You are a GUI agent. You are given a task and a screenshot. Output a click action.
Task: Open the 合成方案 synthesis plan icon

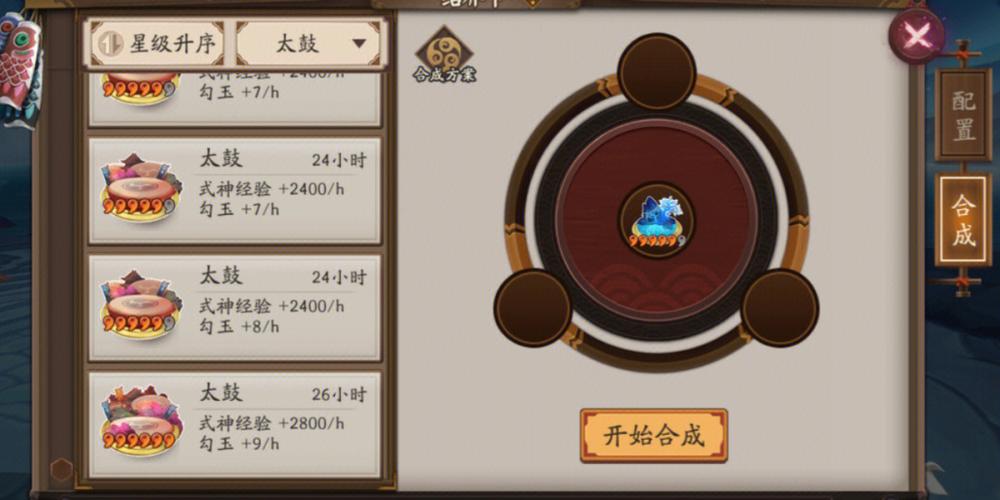pos(445,55)
